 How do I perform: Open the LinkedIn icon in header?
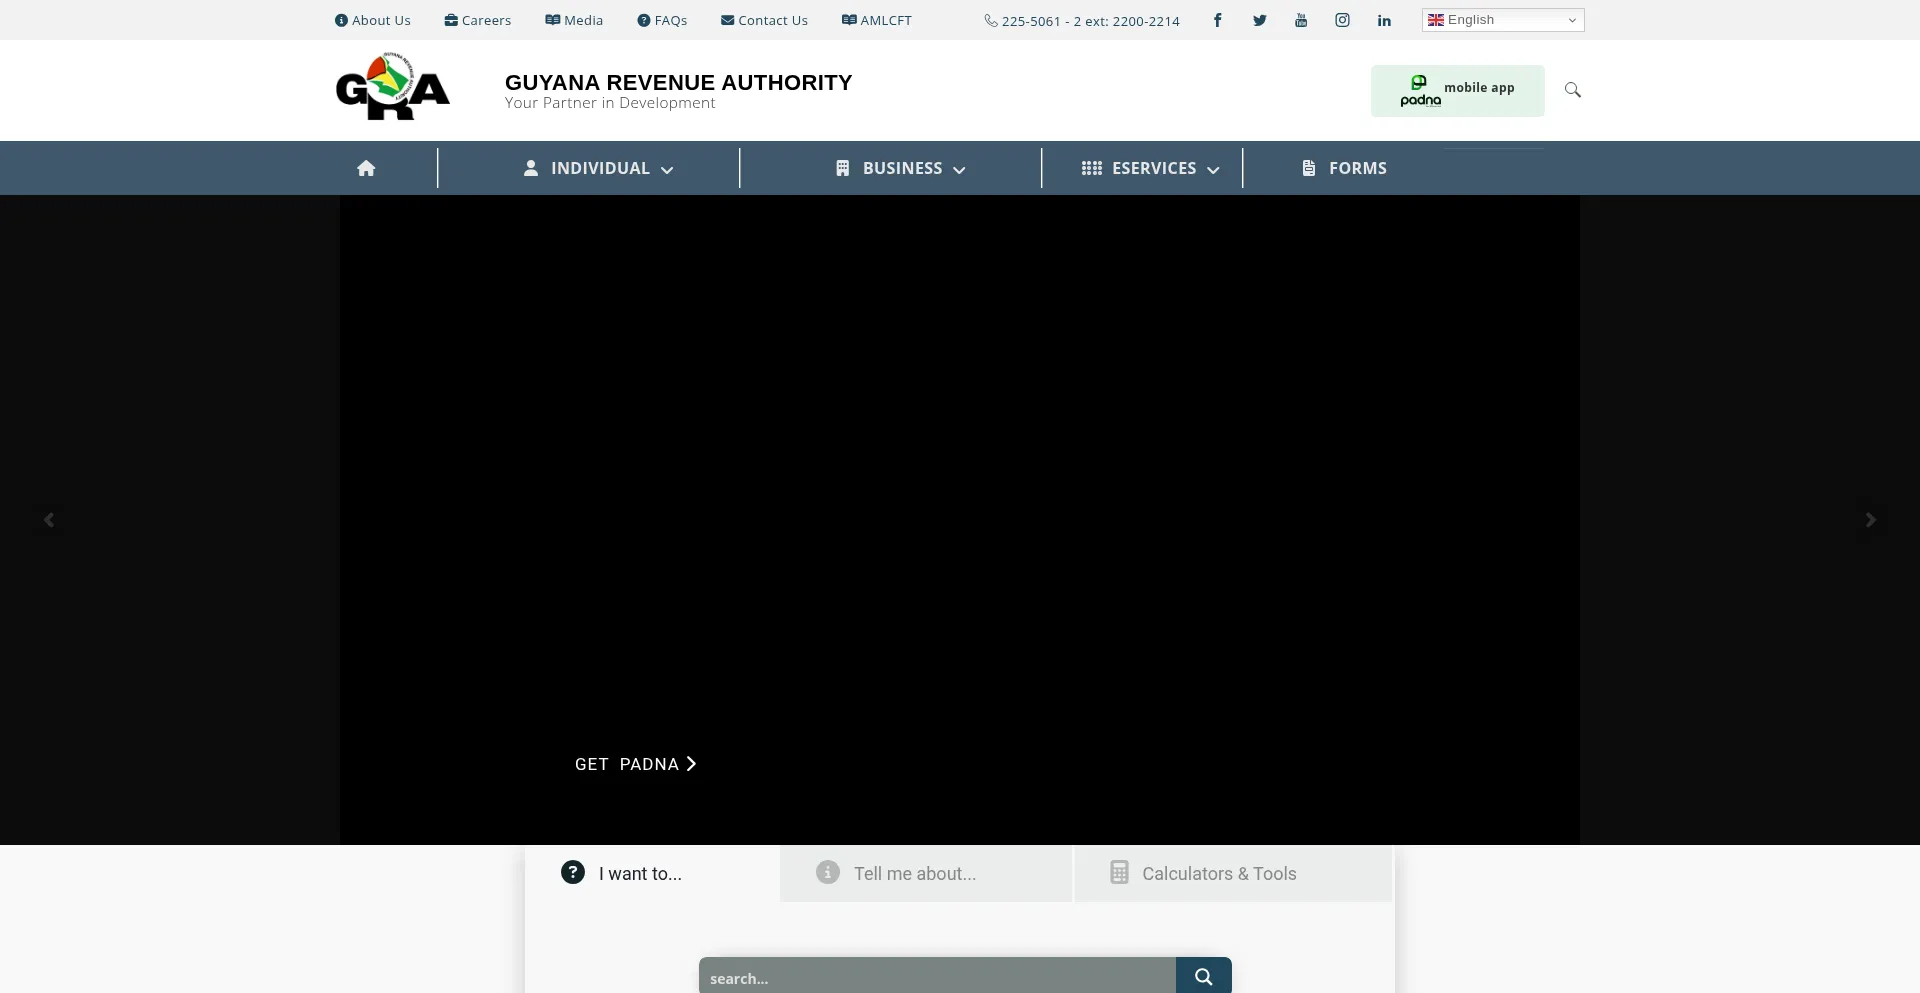click(1384, 20)
